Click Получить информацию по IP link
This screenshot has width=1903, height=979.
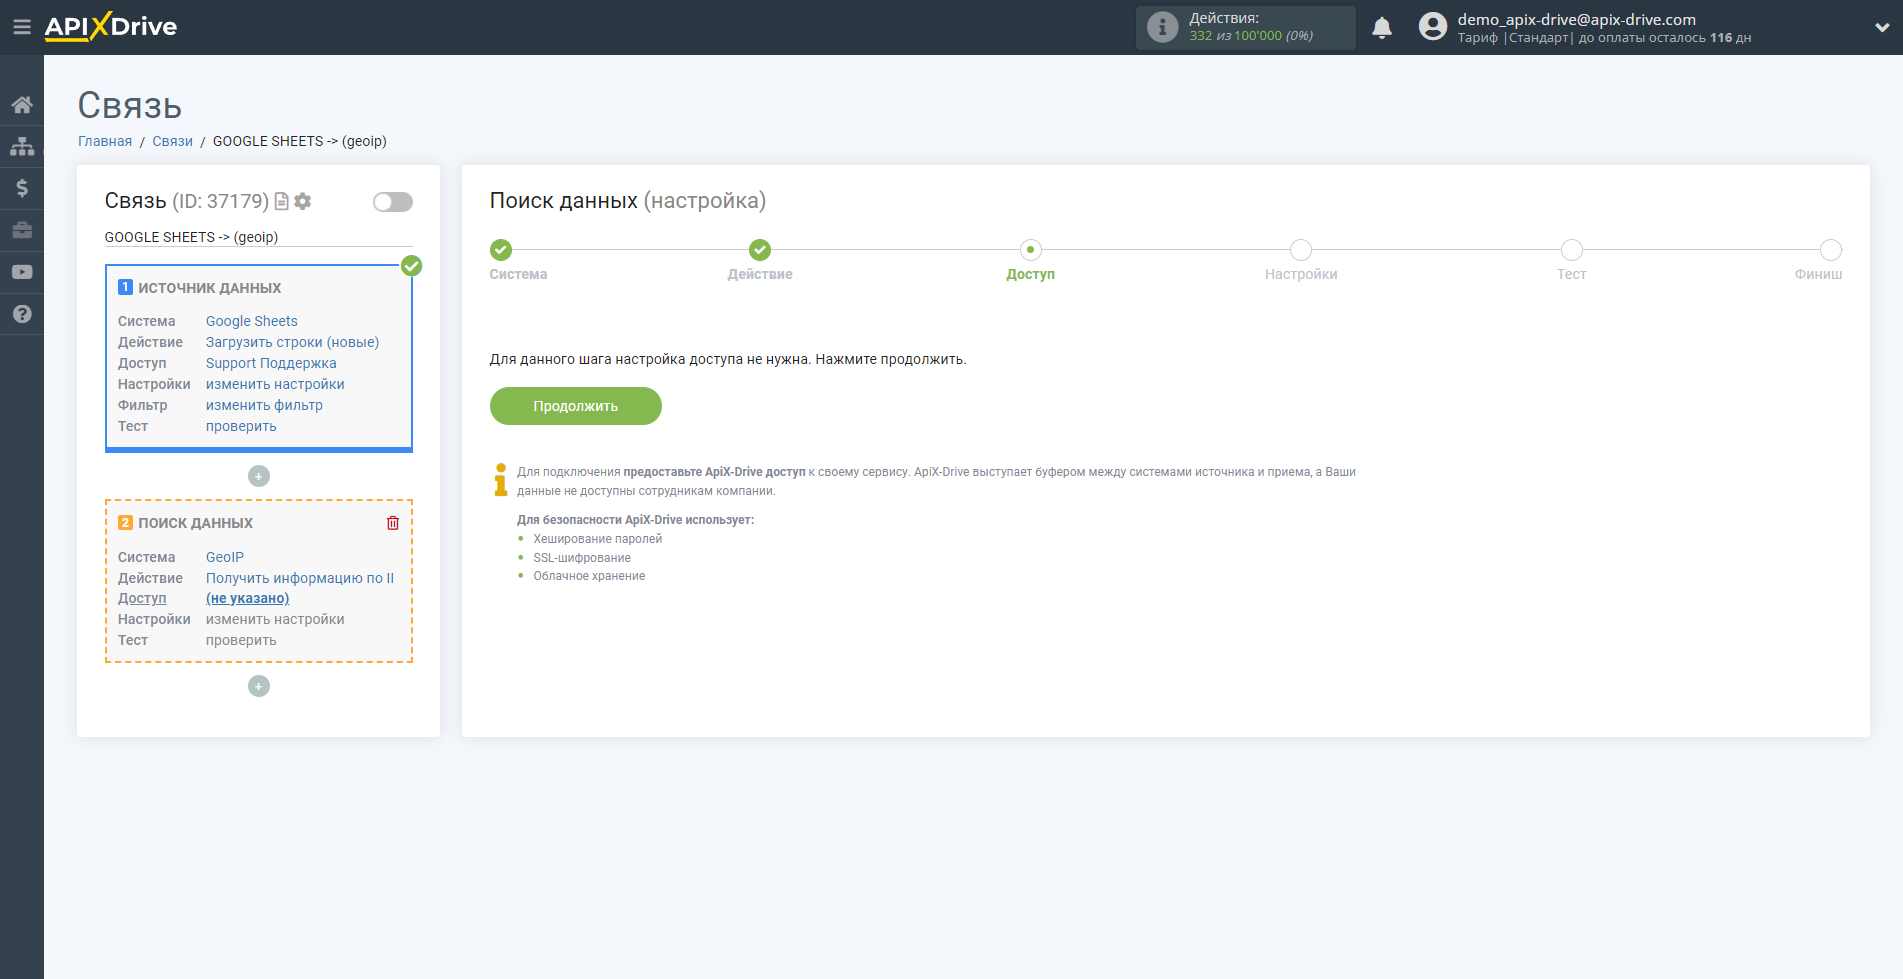pos(300,578)
